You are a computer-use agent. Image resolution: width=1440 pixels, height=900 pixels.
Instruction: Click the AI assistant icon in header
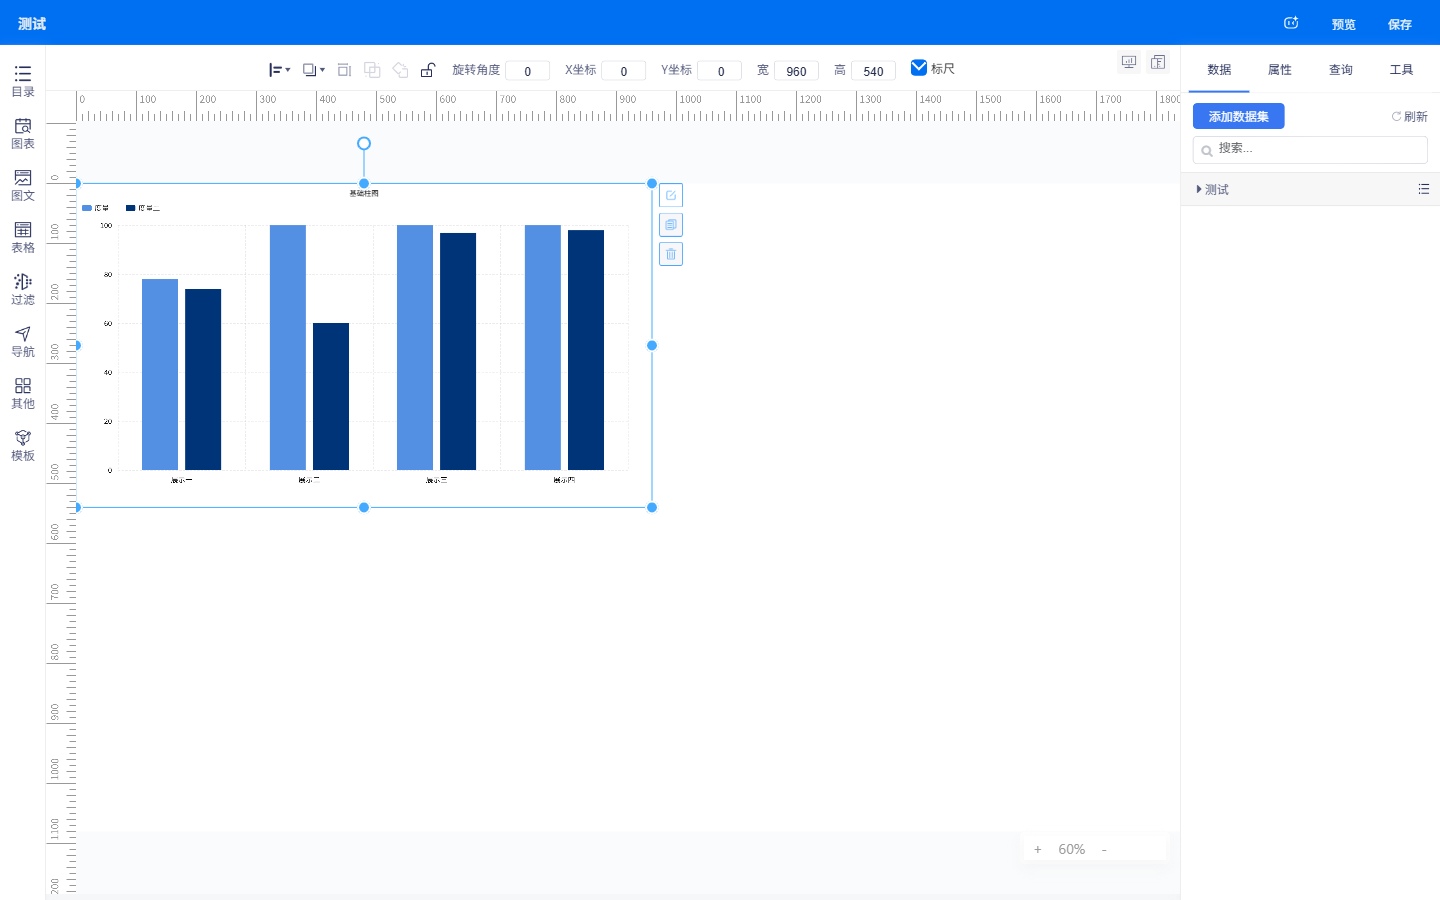tap(1291, 23)
